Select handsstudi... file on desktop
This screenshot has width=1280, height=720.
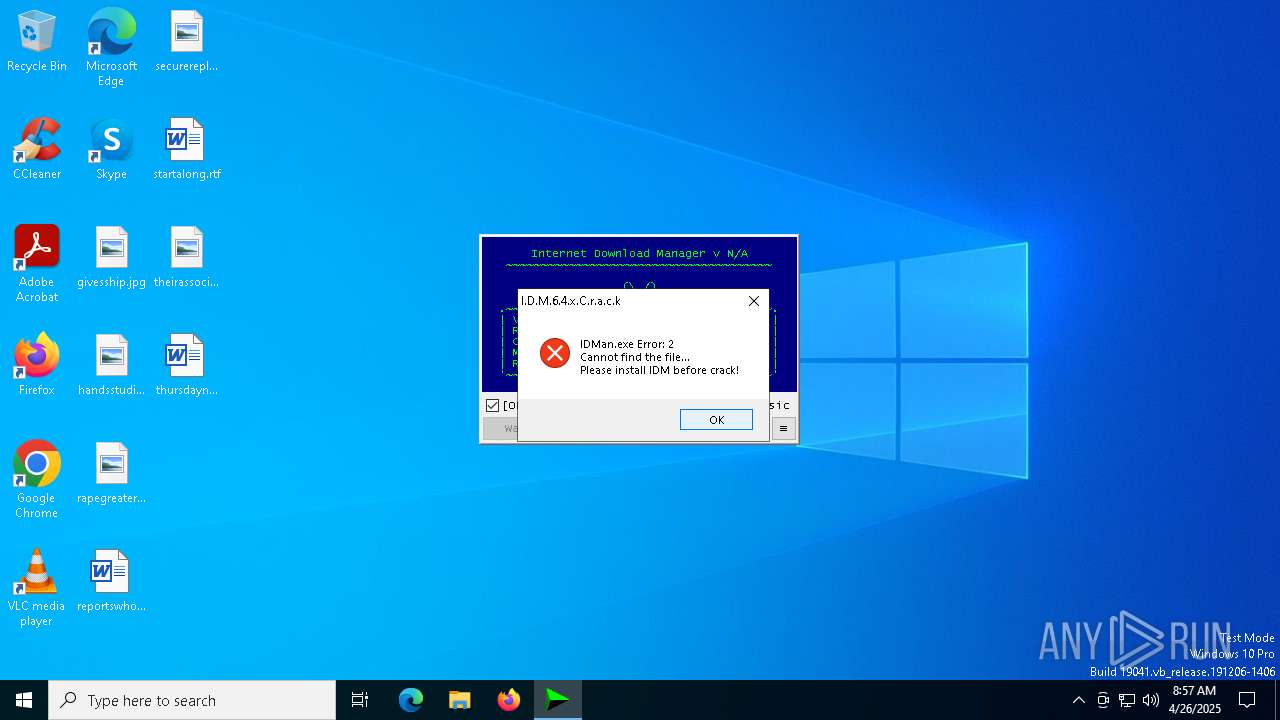(x=111, y=366)
